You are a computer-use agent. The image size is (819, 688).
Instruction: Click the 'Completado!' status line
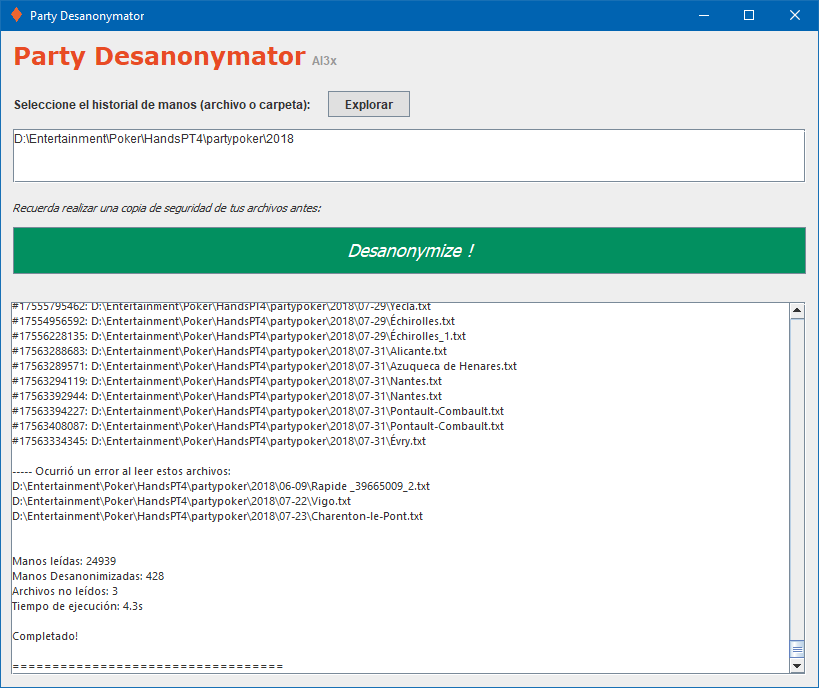[45, 636]
